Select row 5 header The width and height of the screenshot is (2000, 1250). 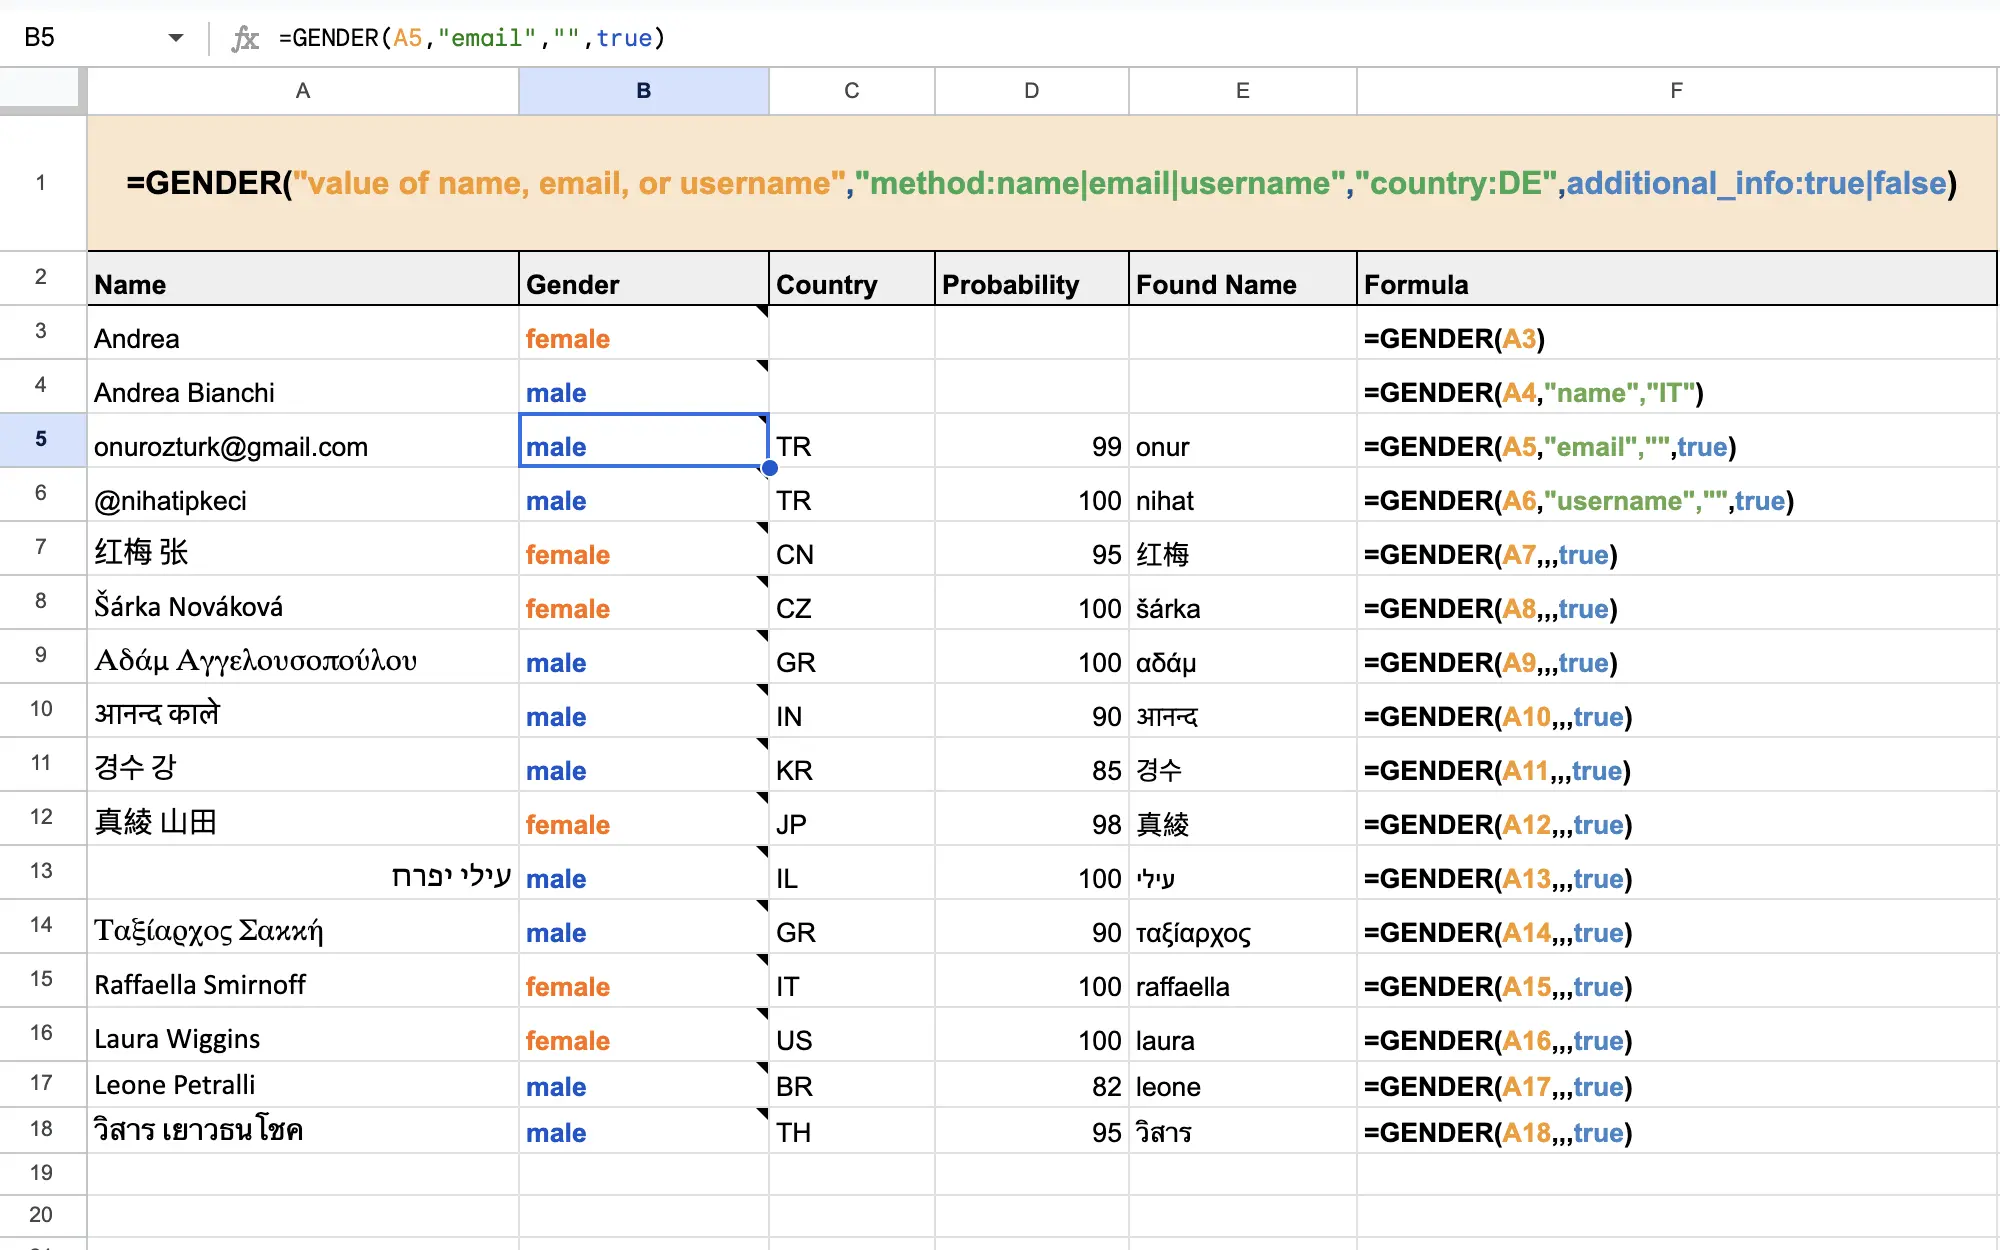point(42,439)
